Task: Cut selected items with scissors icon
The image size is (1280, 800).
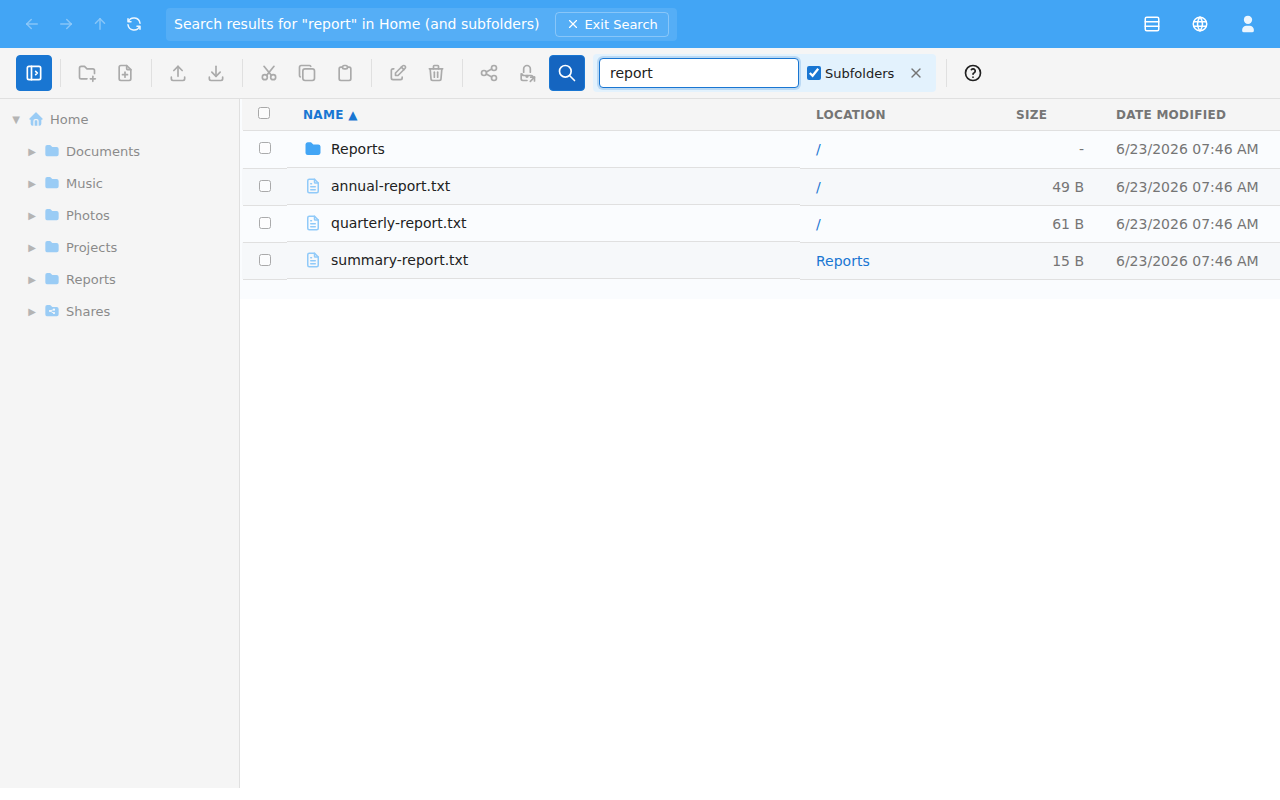Action: tap(269, 73)
